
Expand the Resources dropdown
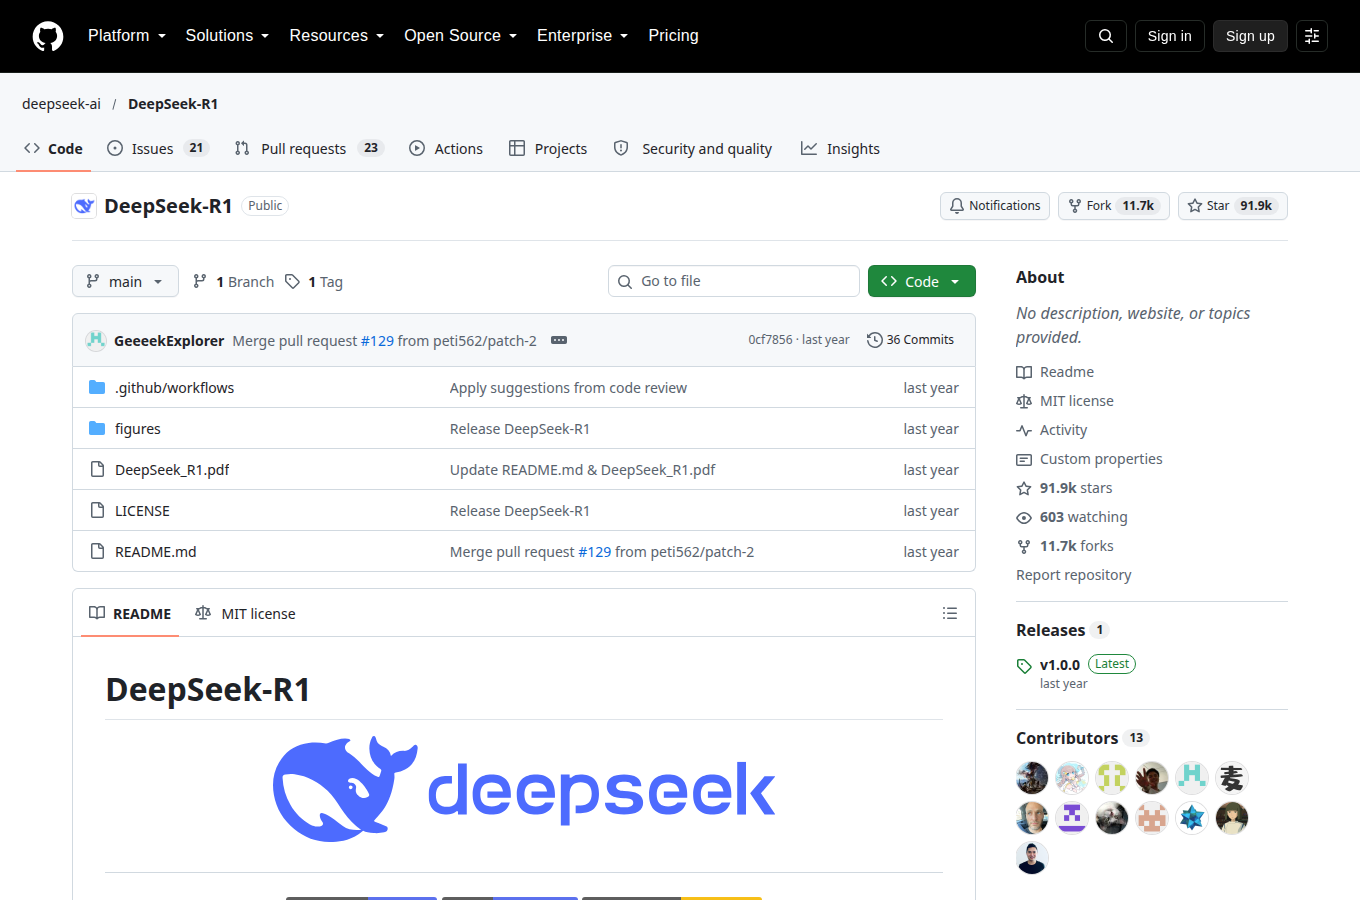click(337, 36)
